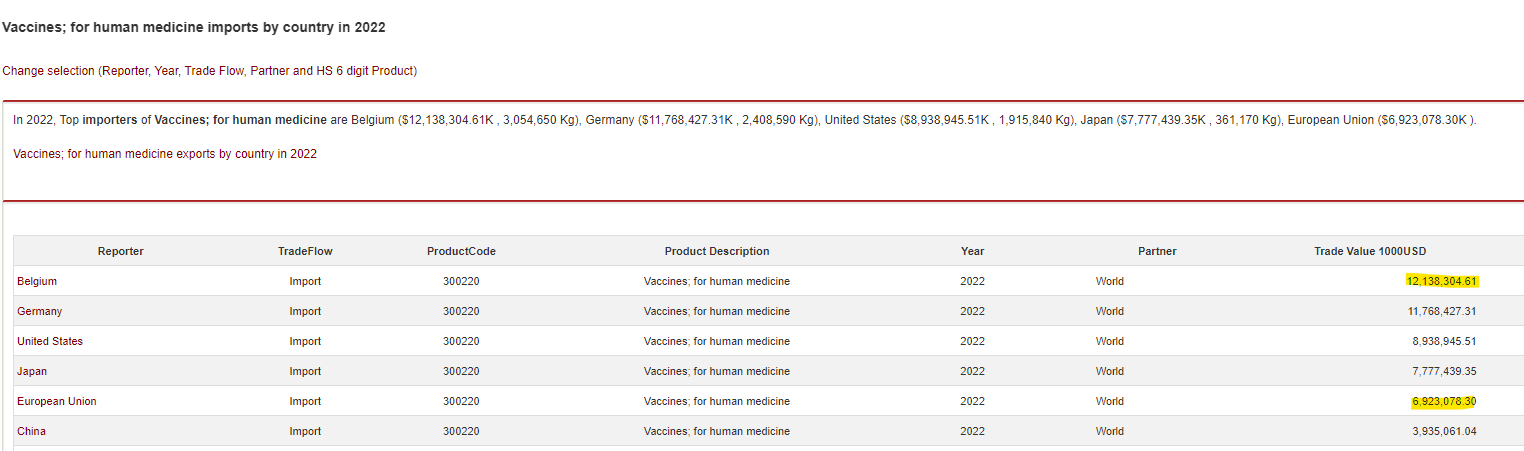Viewport: 1524px width, 451px height.
Task: Select the Product Description column header
Action: 717,251
